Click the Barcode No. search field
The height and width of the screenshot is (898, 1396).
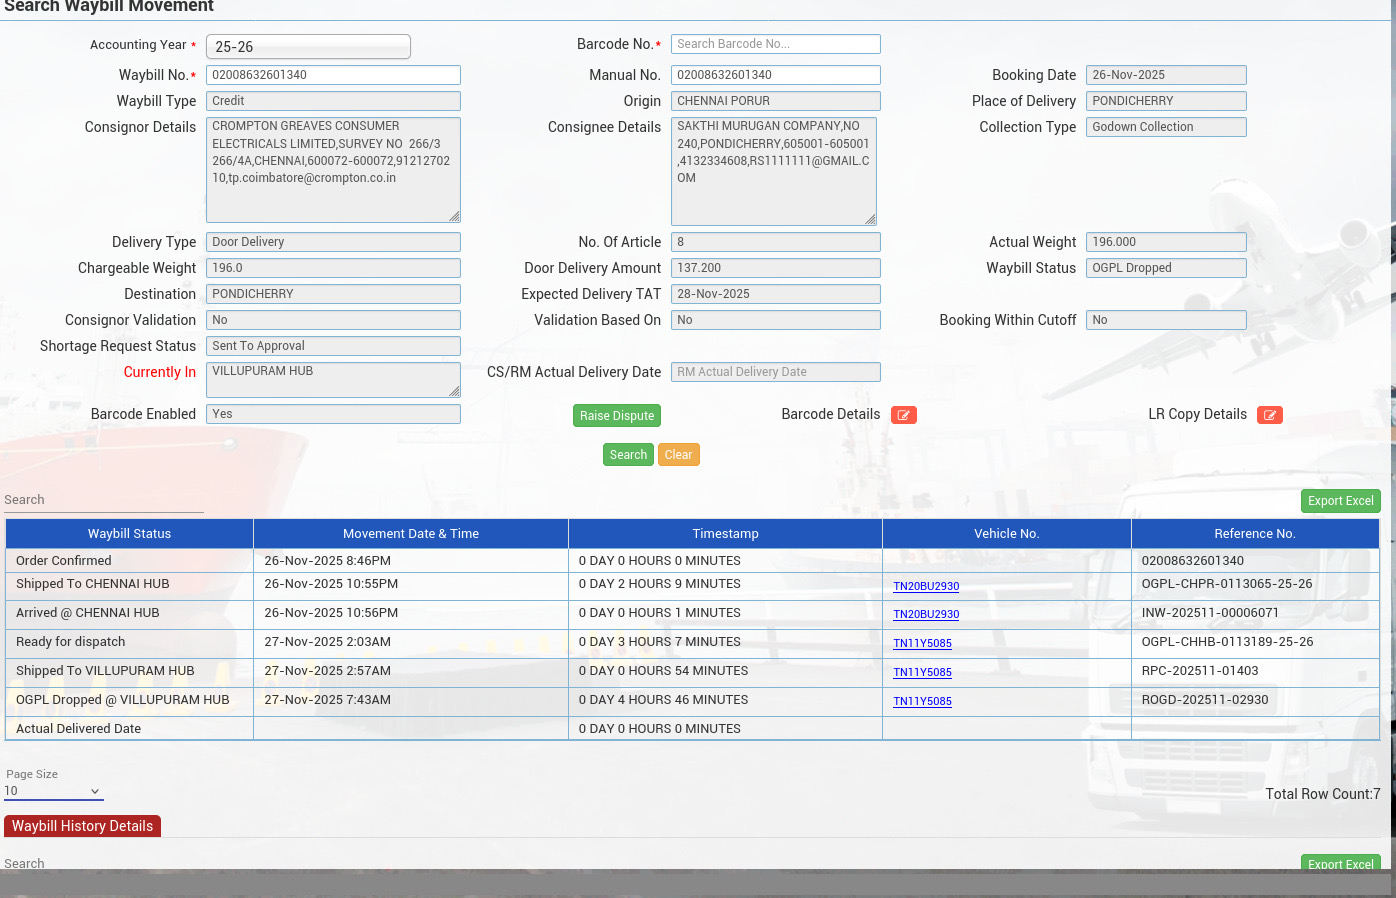[775, 44]
